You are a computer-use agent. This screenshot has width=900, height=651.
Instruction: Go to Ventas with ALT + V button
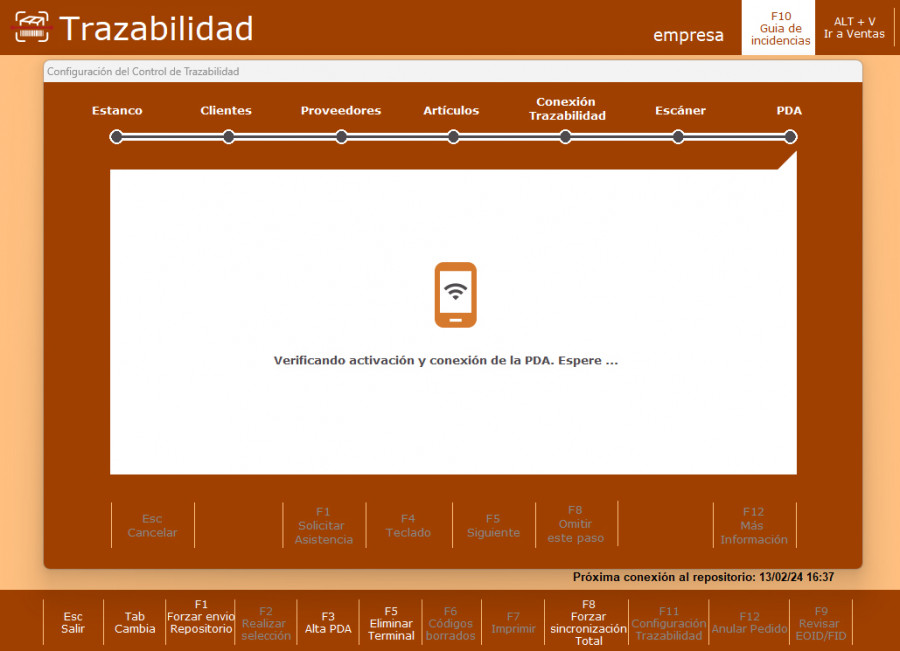[854, 28]
